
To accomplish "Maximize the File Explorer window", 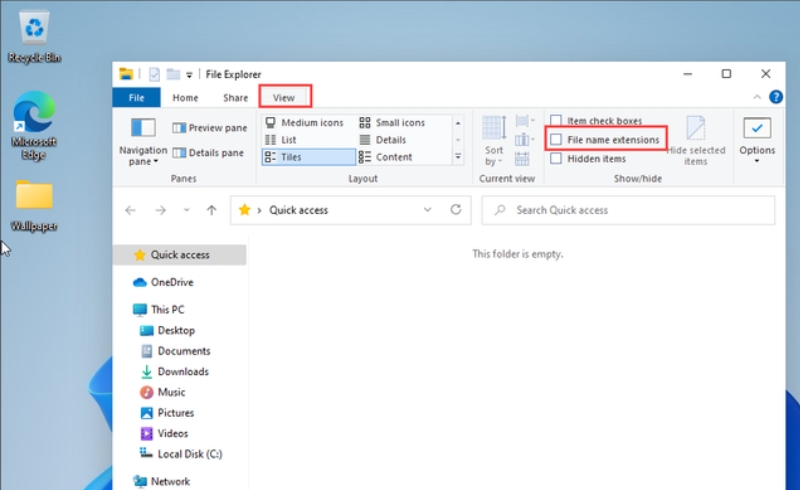I will click(726, 74).
